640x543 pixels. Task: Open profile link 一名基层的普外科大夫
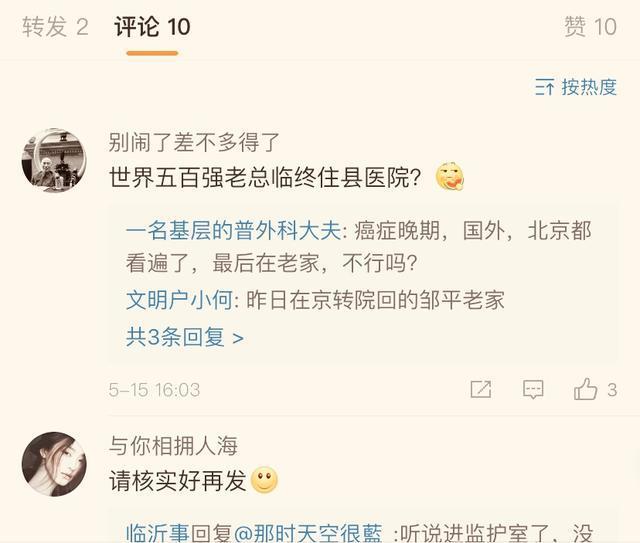(x=233, y=231)
